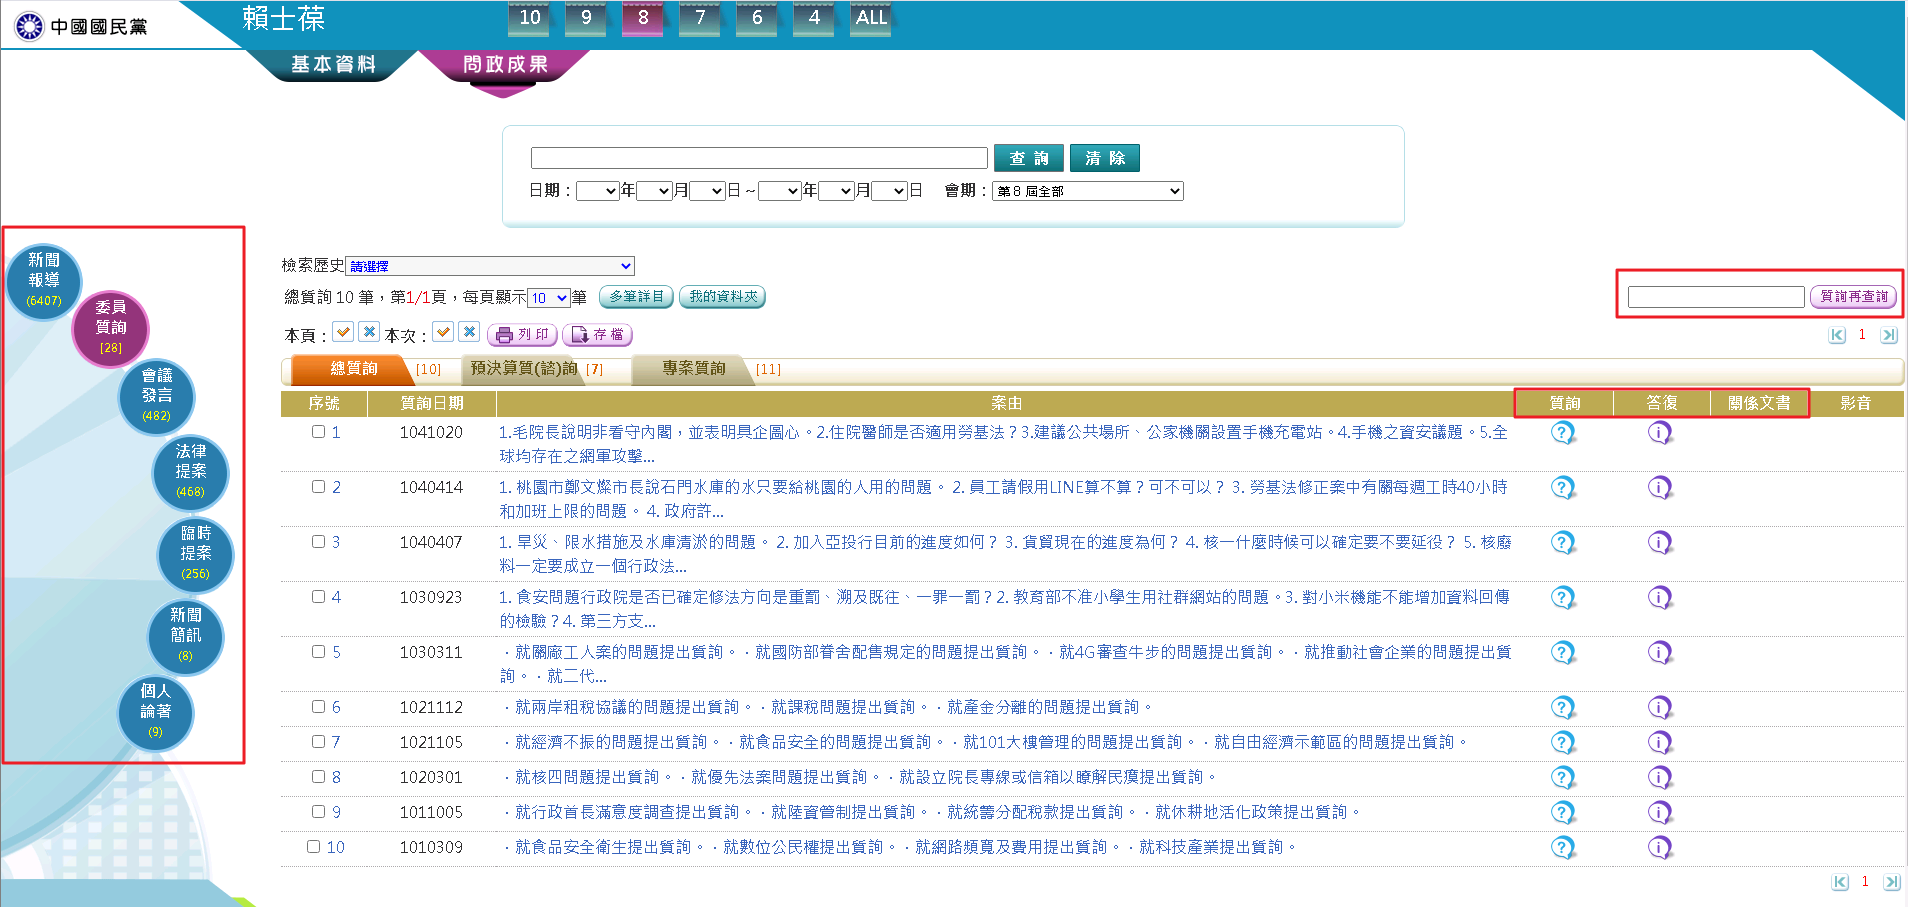
Task: Tick the checkbox for row 5
Action: [318, 652]
